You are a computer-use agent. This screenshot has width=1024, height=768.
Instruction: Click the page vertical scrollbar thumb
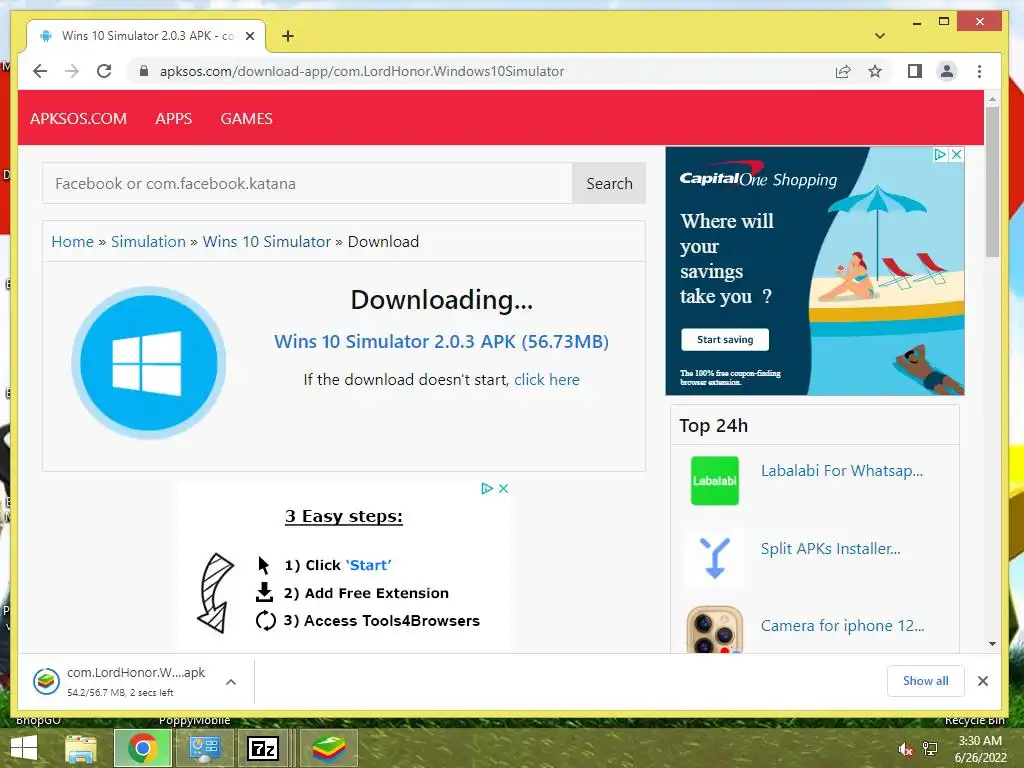pyautogui.click(x=993, y=182)
